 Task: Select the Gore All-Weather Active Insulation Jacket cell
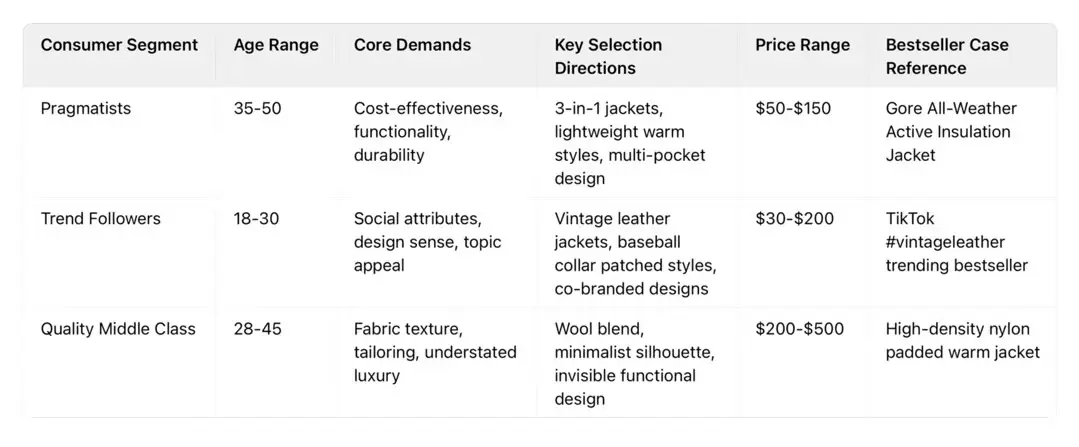click(x=951, y=132)
